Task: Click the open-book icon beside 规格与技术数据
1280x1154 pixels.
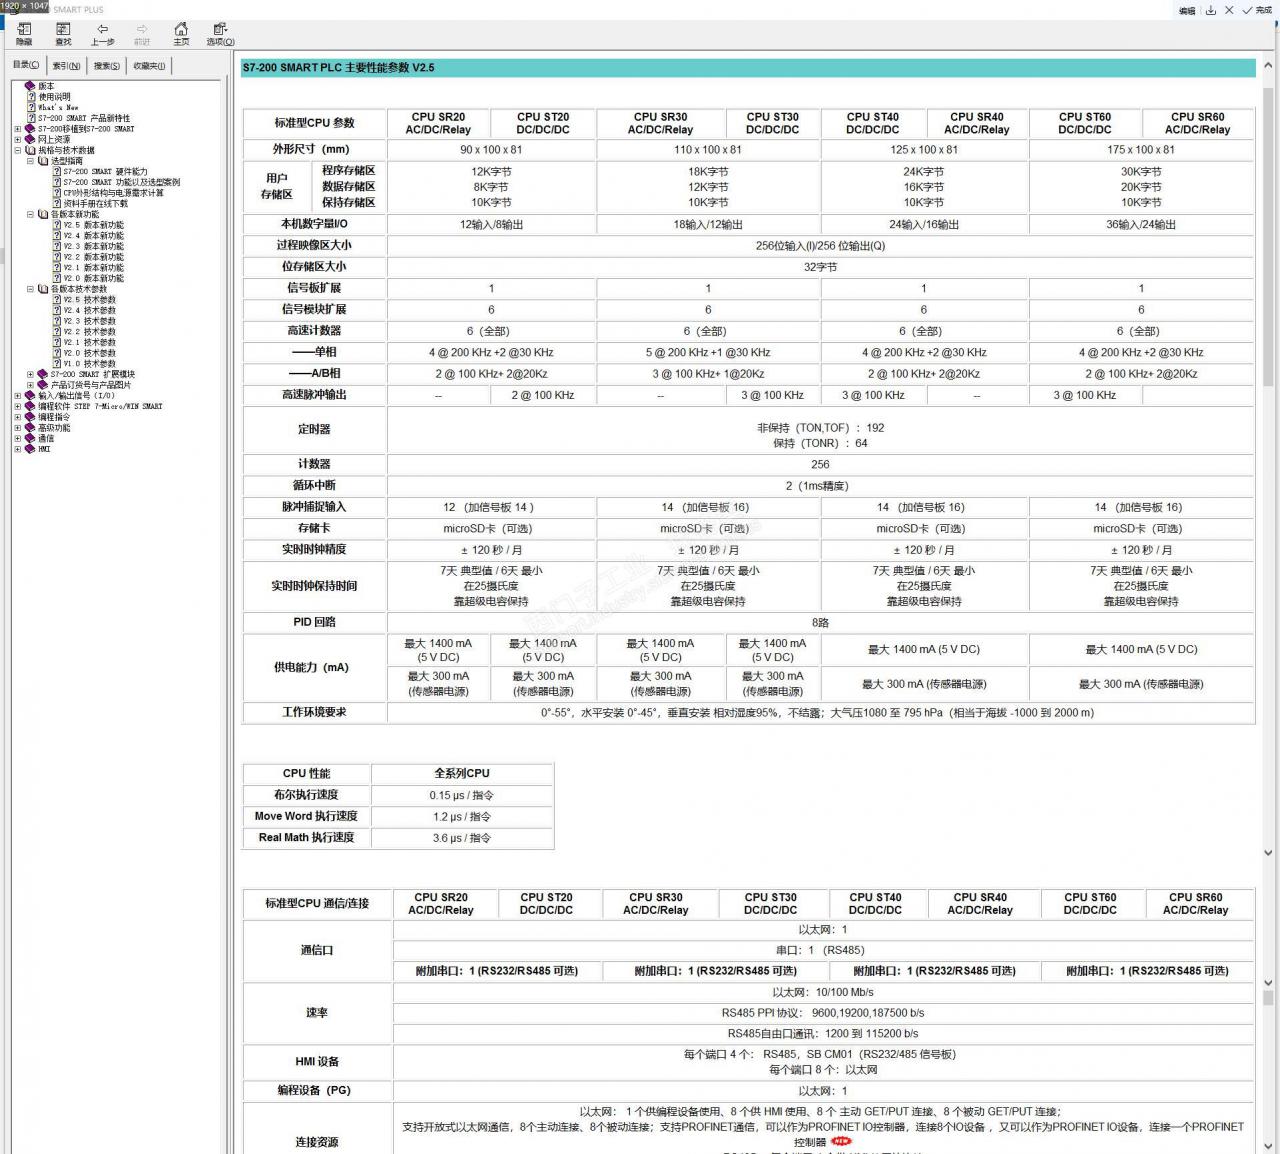Action: coord(30,150)
